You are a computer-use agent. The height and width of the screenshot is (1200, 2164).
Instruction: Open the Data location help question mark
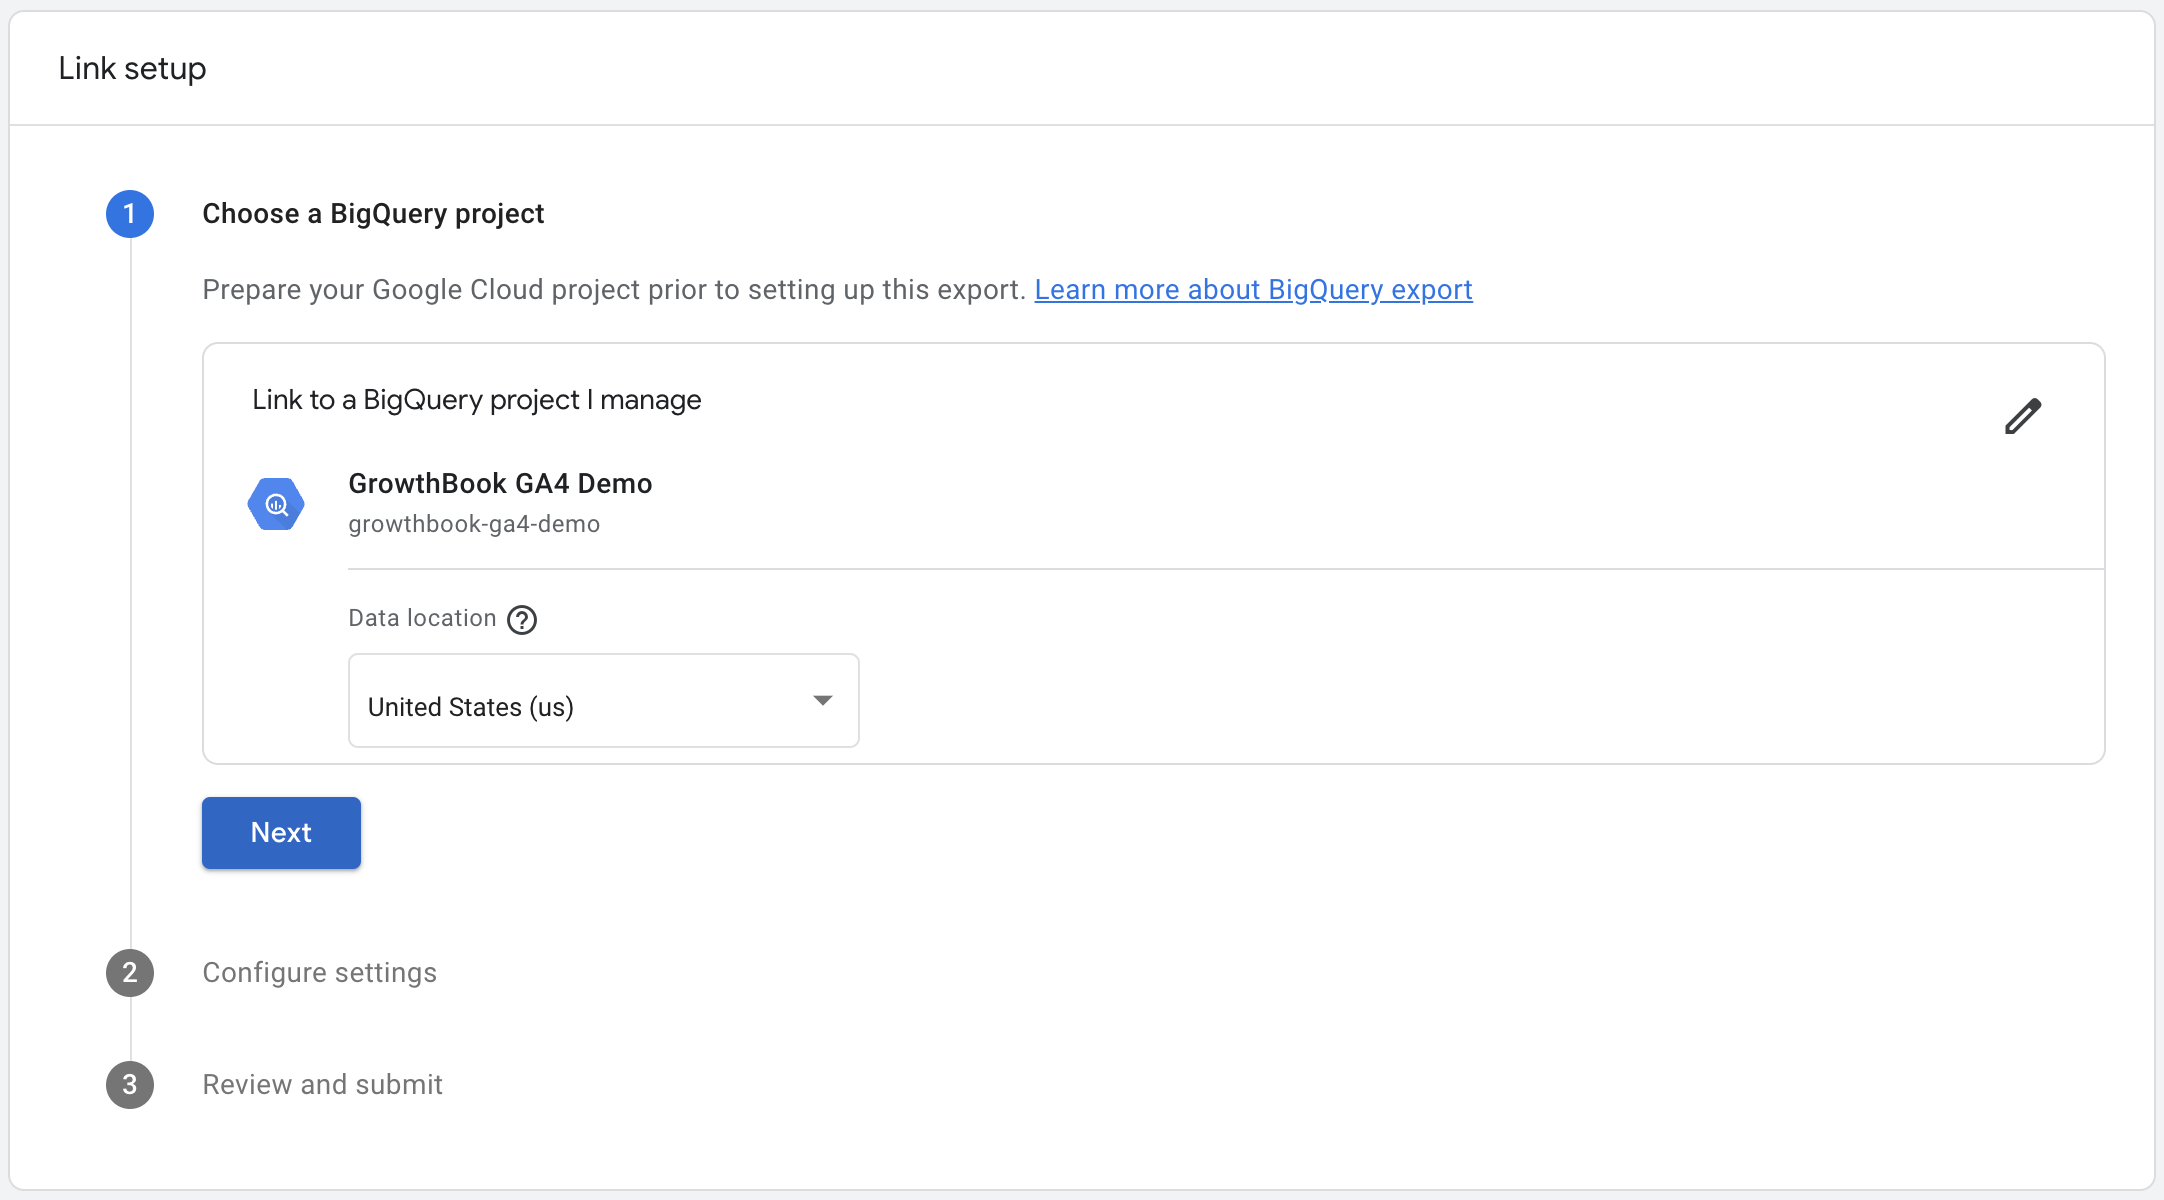pos(522,620)
